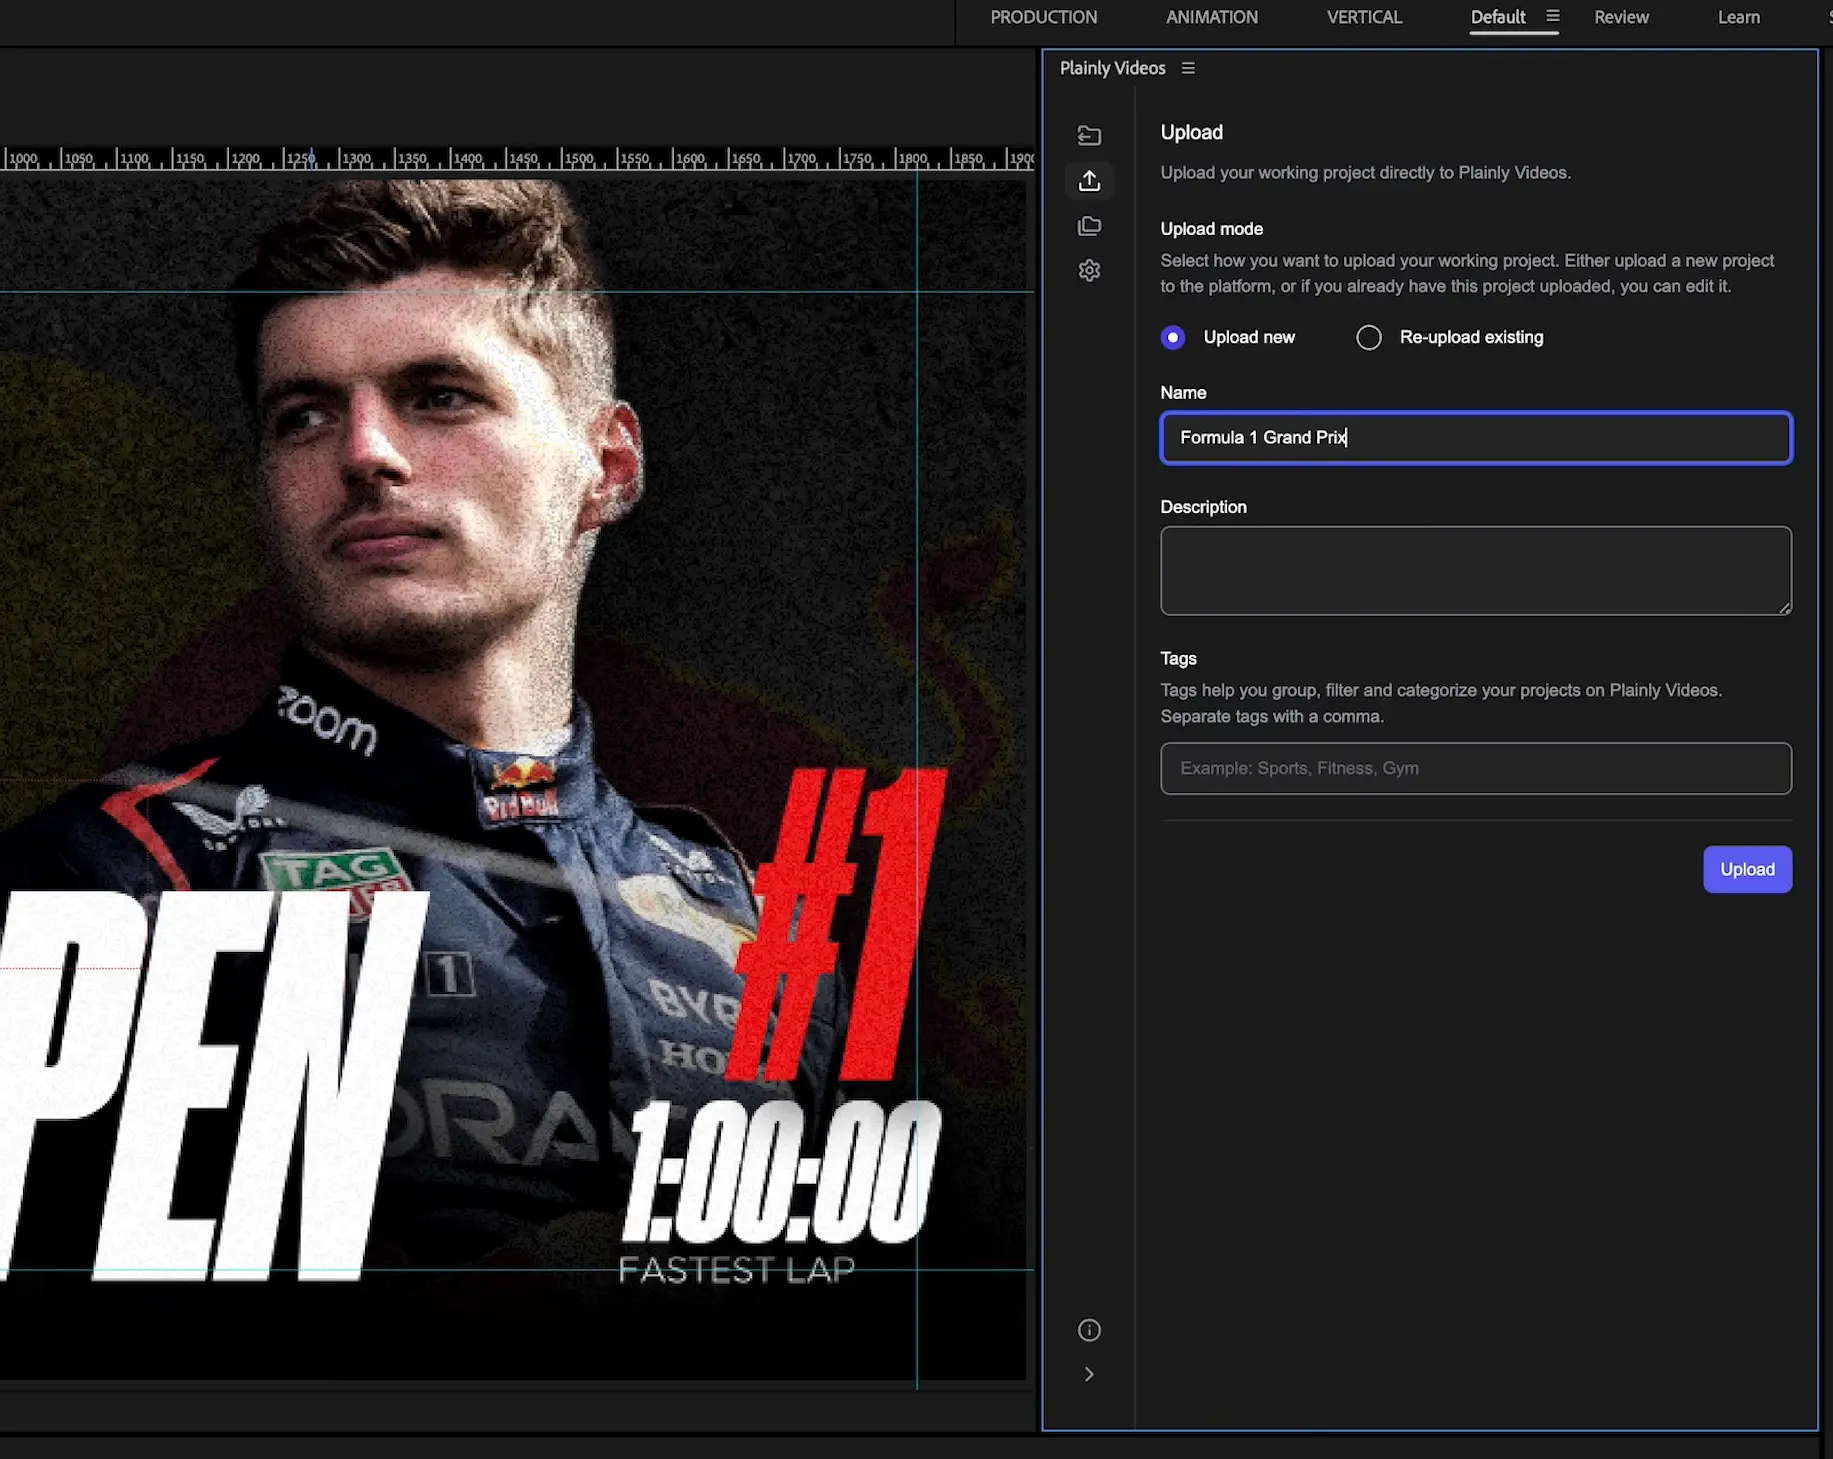Switch to the Review workspace
This screenshot has height=1459, width=1833.
point(1621,17)
